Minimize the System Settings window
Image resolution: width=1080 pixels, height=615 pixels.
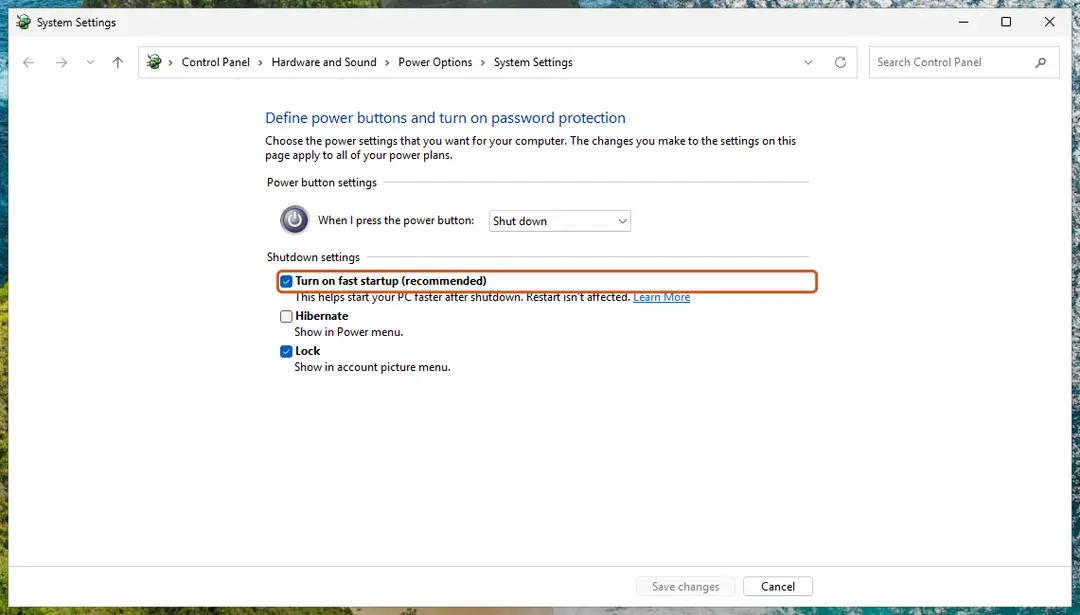[x=964, y=22]
